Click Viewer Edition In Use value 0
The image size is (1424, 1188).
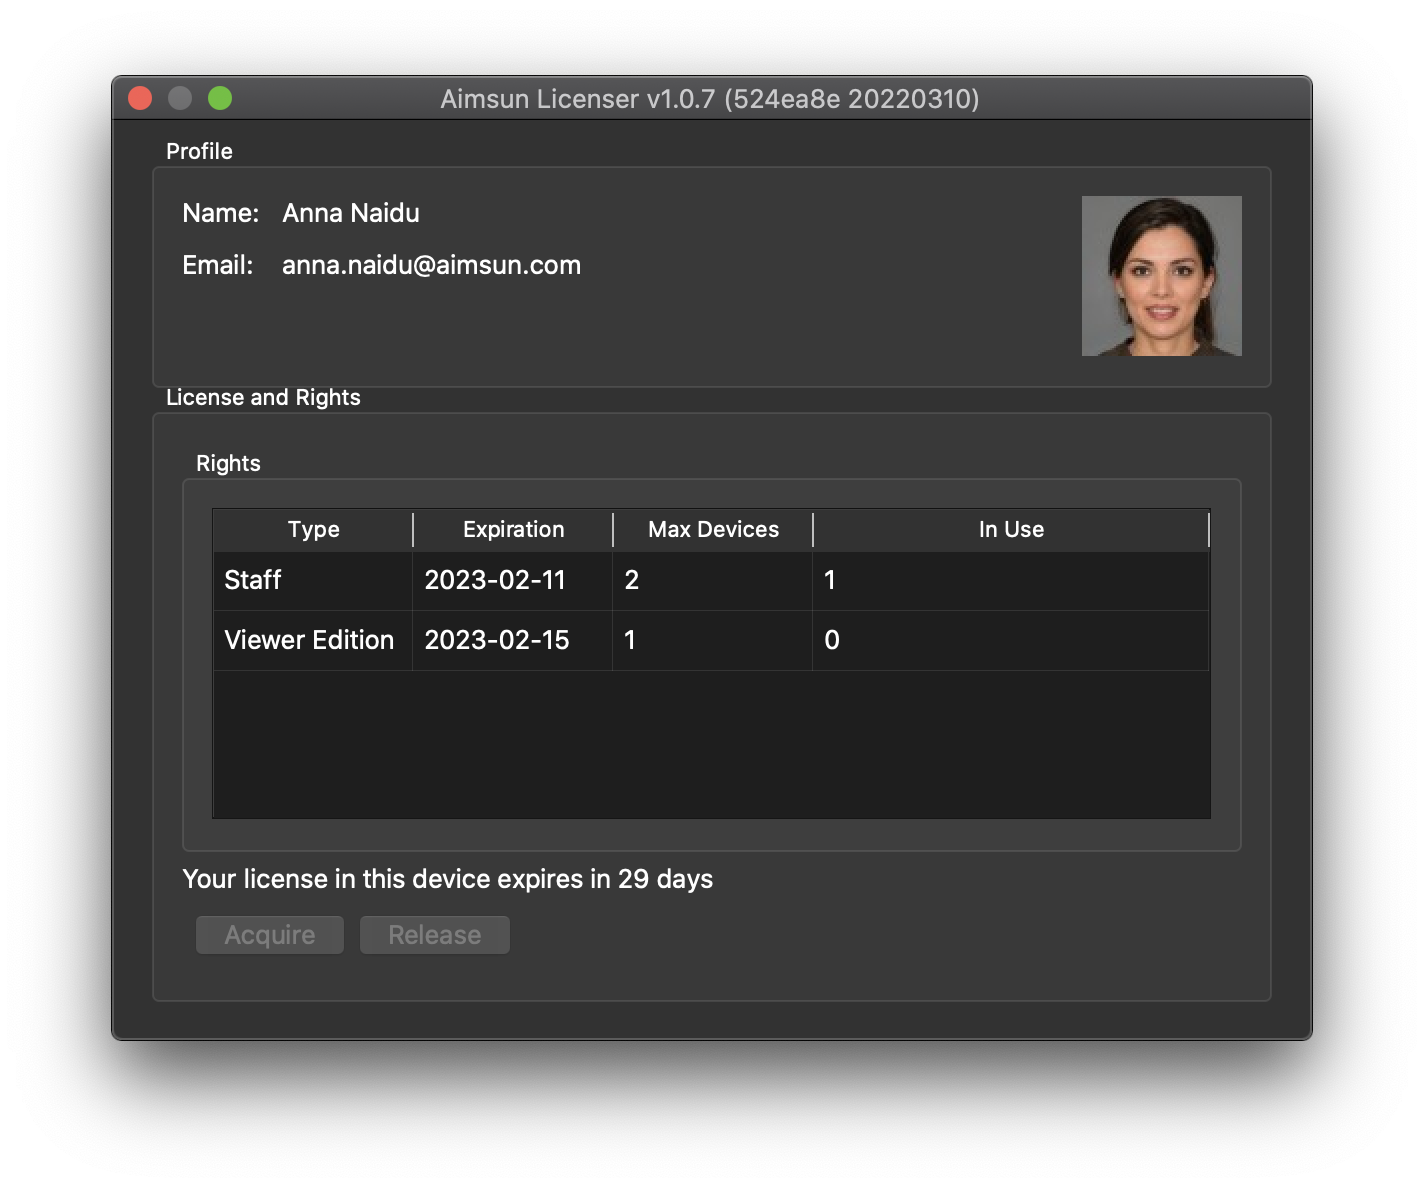831,640
